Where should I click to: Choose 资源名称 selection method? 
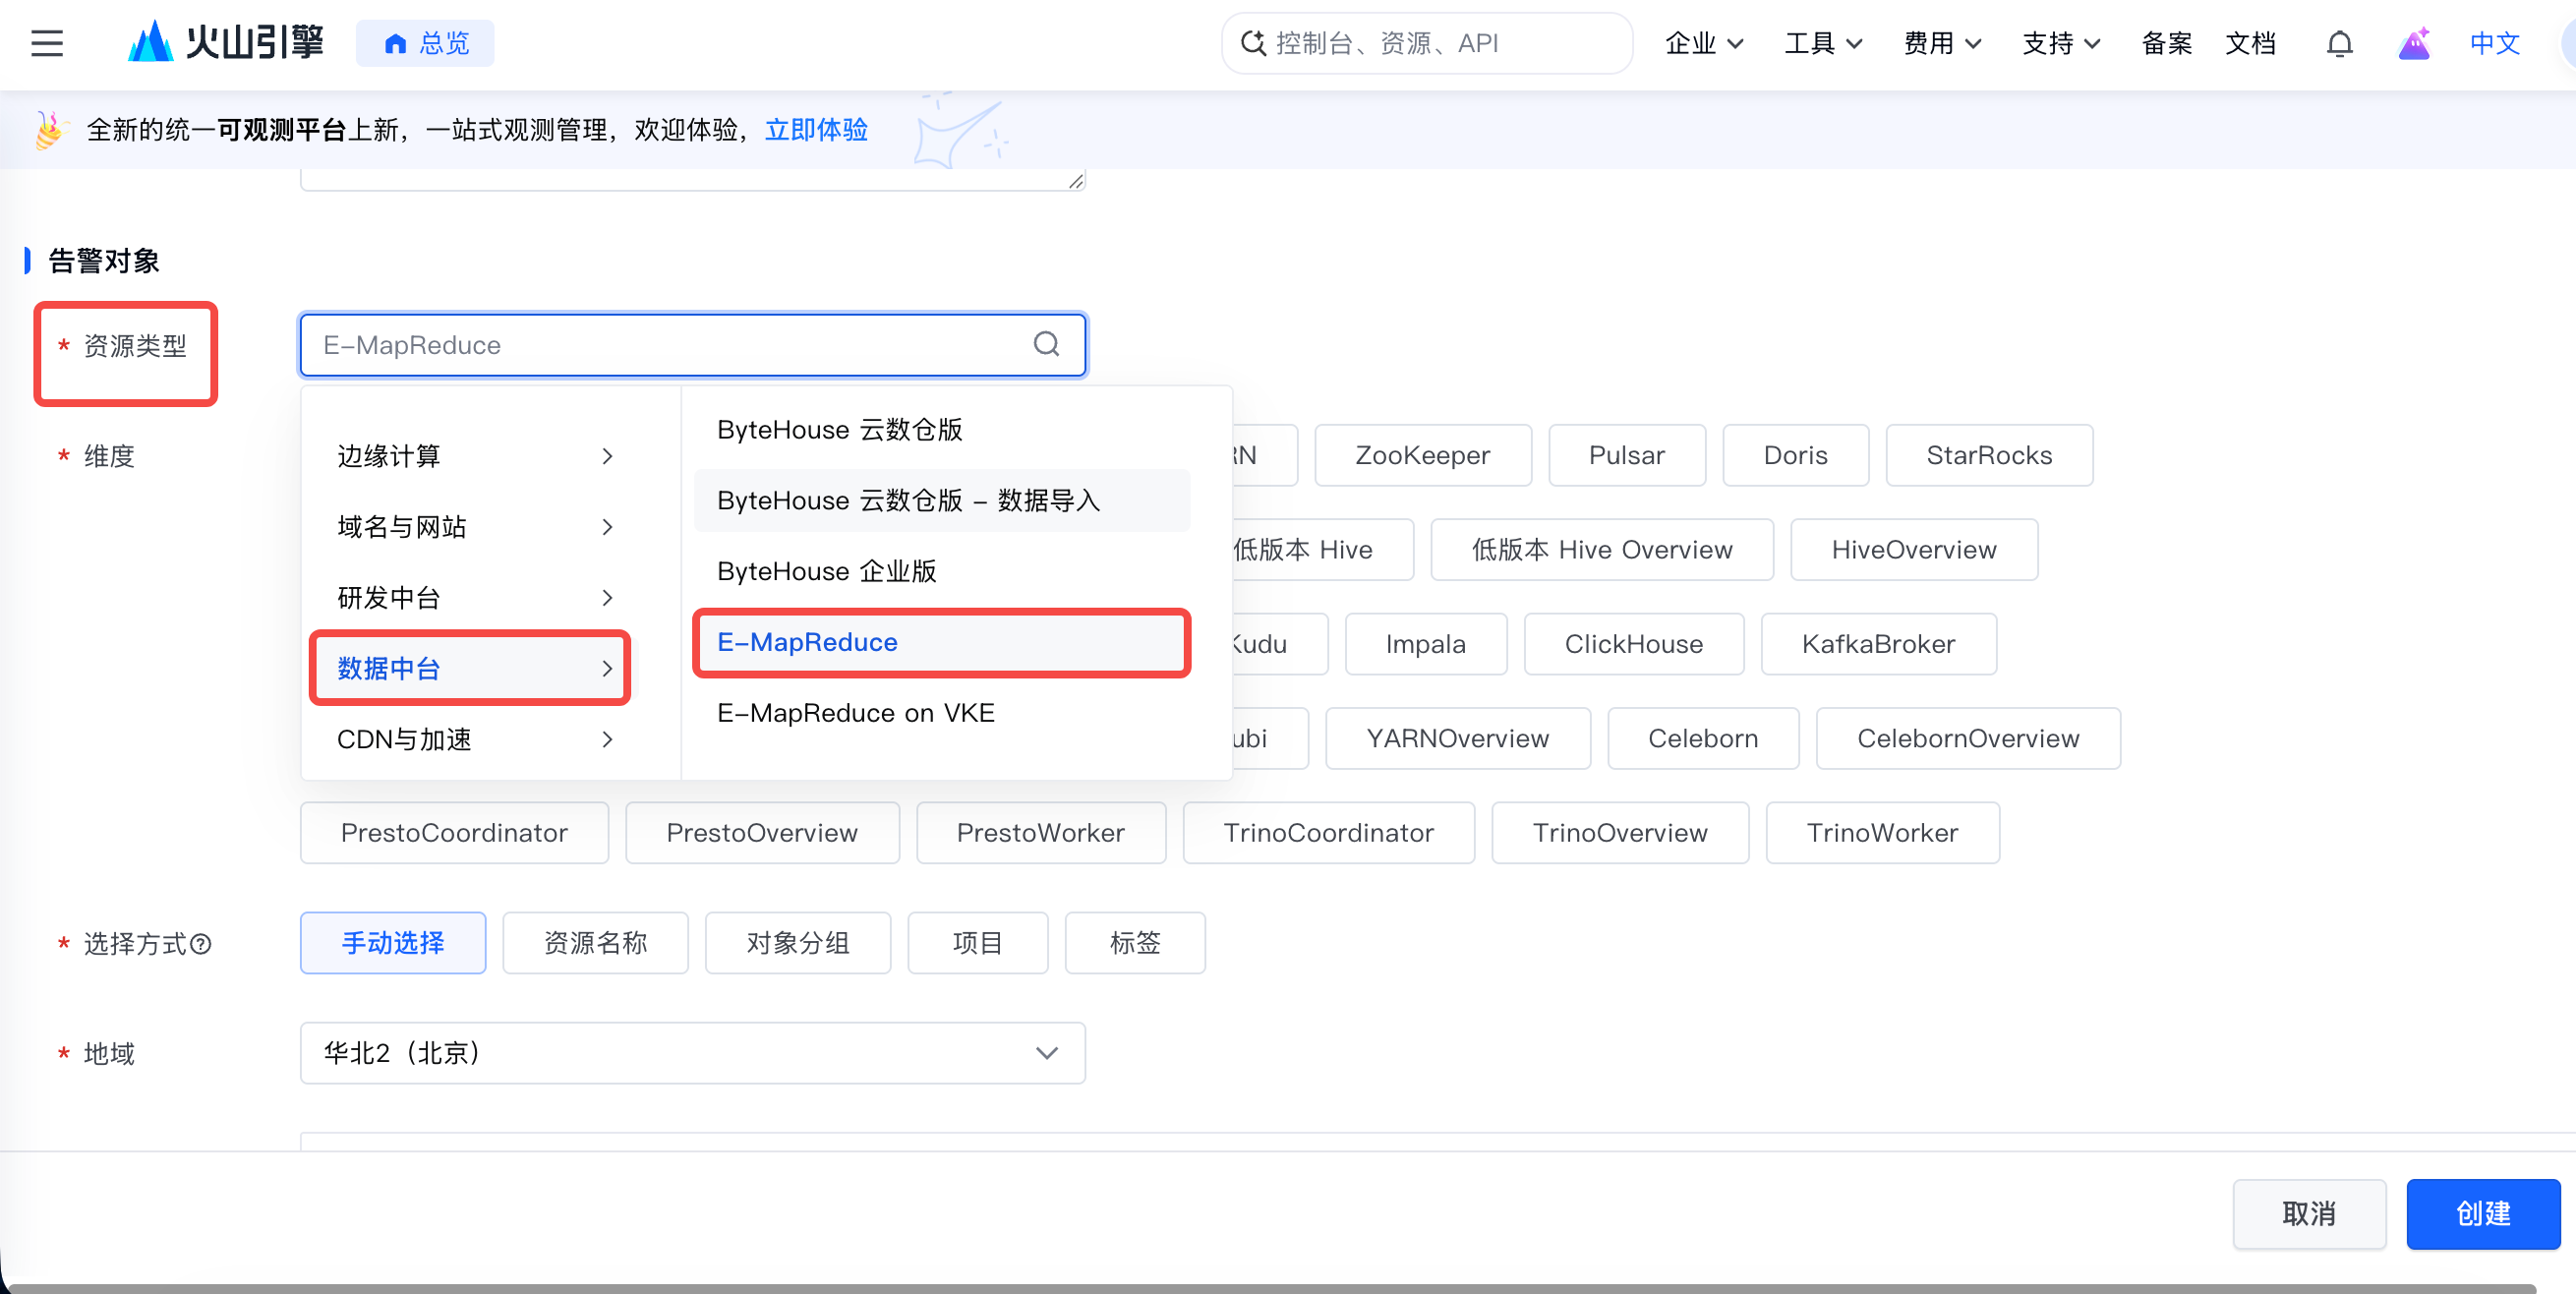(595, 942)
